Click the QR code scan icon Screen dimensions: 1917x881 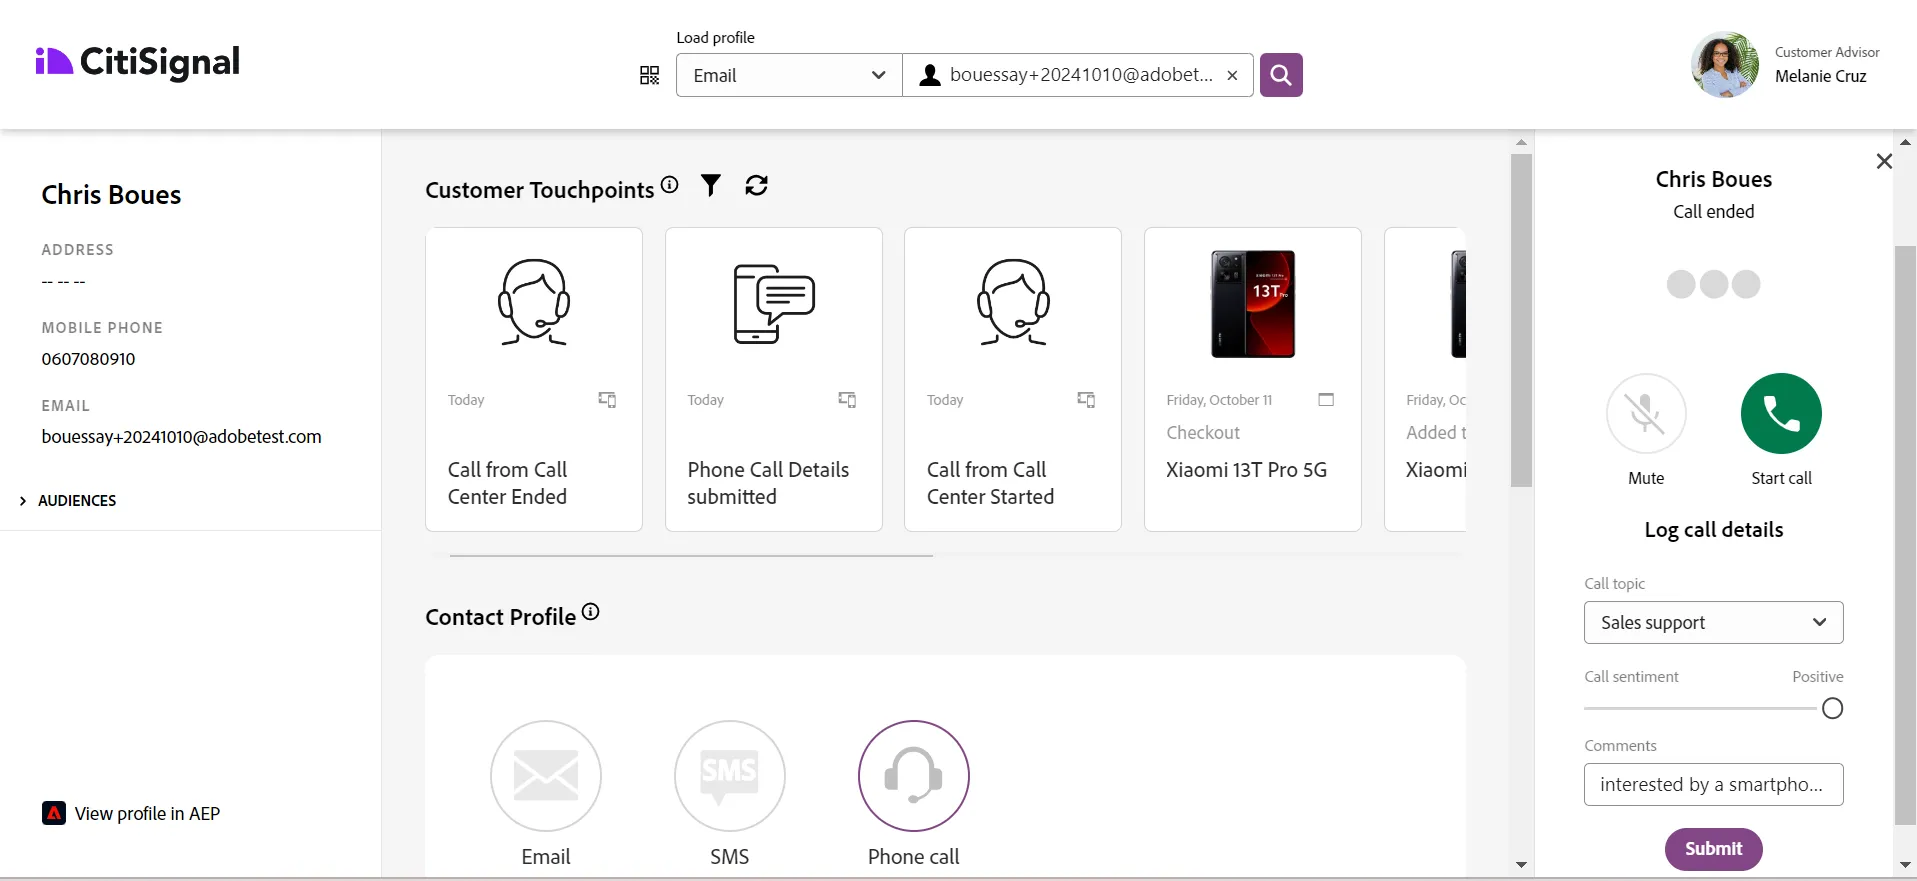(x=649, y=75)
